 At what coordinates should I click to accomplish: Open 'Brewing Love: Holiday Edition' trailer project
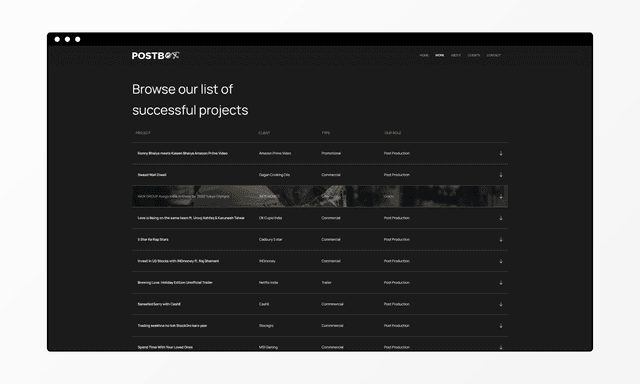[175, 282]
